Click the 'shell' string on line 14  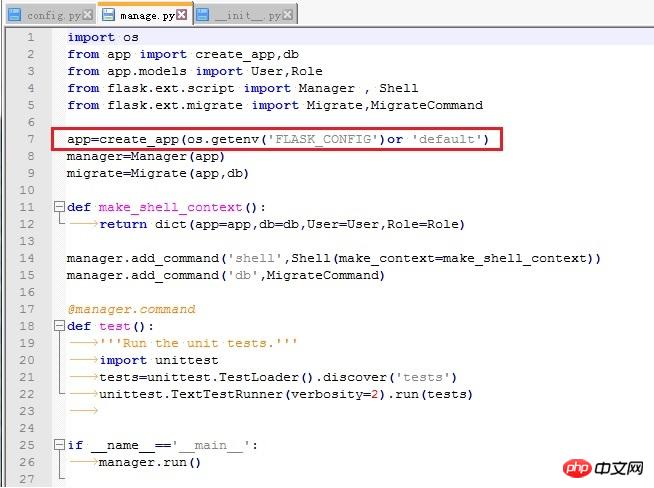255,259
